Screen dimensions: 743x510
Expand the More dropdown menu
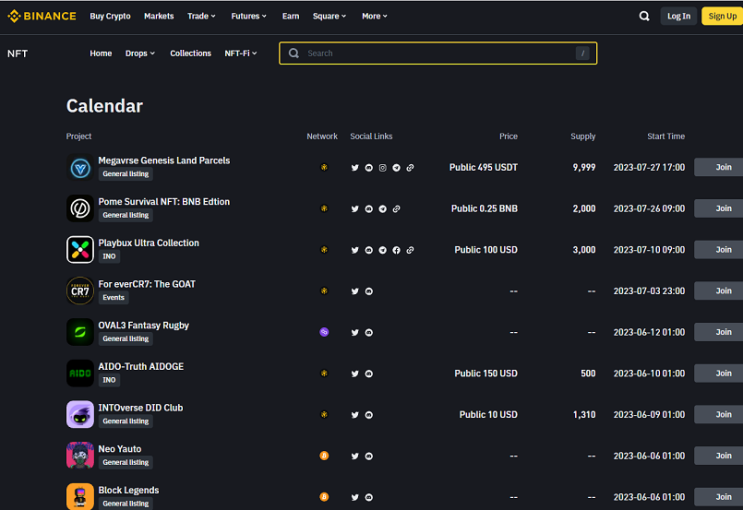click(374, 16)
